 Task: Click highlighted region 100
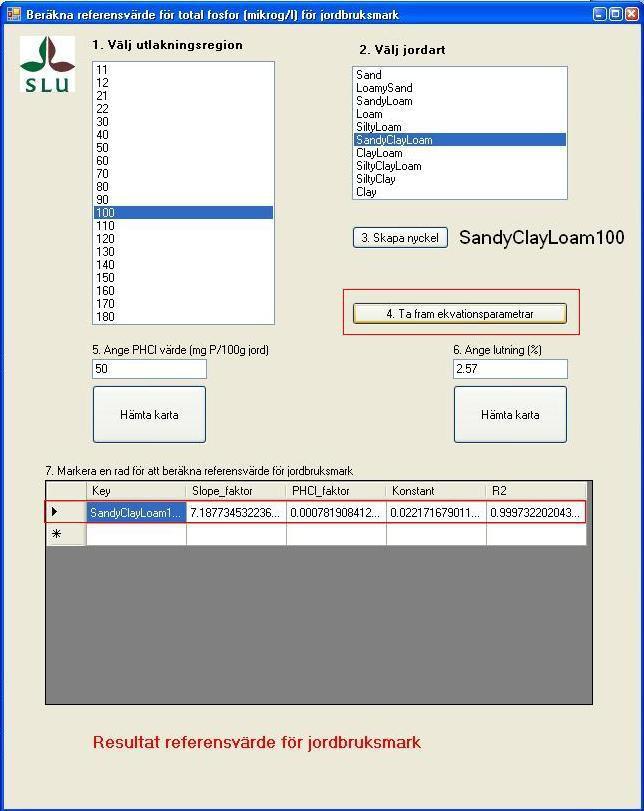(183, 213)
